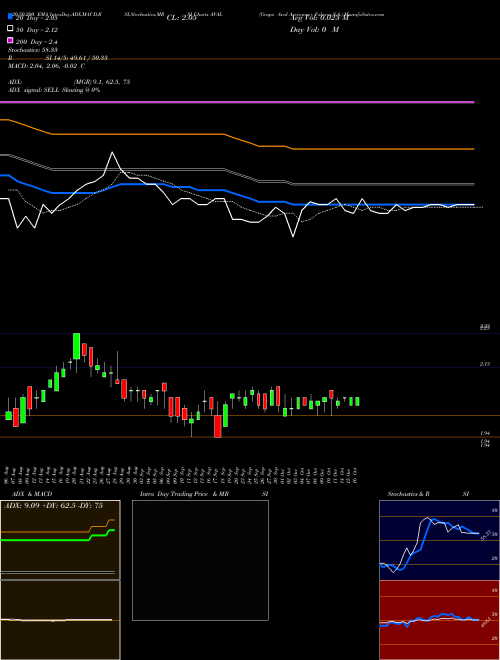Click the 'Day Vol: 0 M' label
Image resolution: width=500 pixels, height=660 pixels.
pyautogui.click(x=314, y=30)
